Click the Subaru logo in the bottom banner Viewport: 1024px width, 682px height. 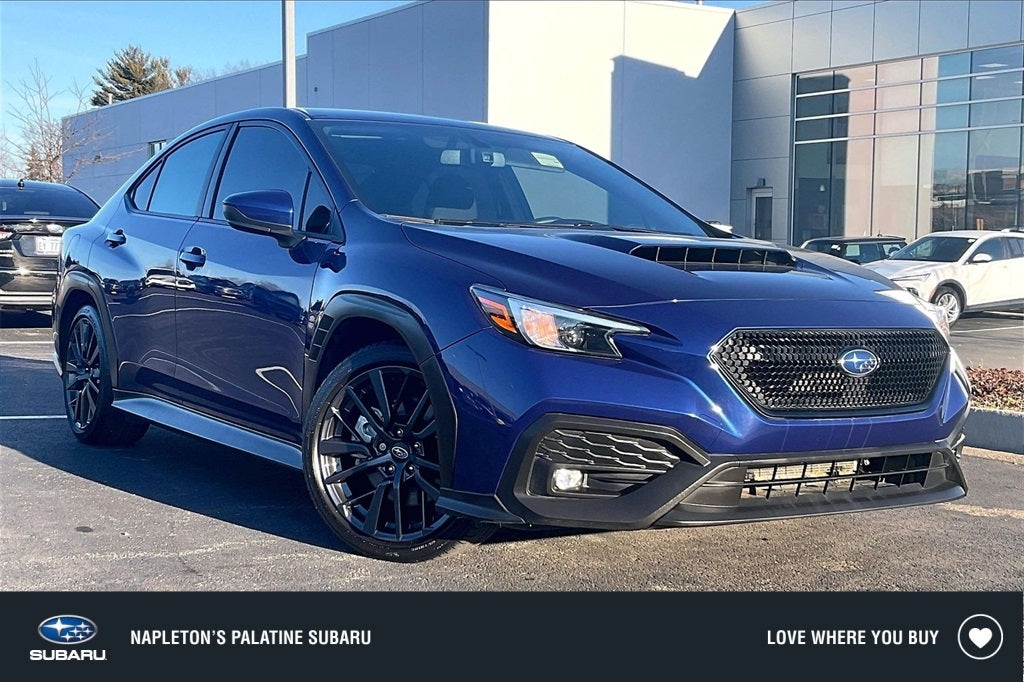point(67,630)
